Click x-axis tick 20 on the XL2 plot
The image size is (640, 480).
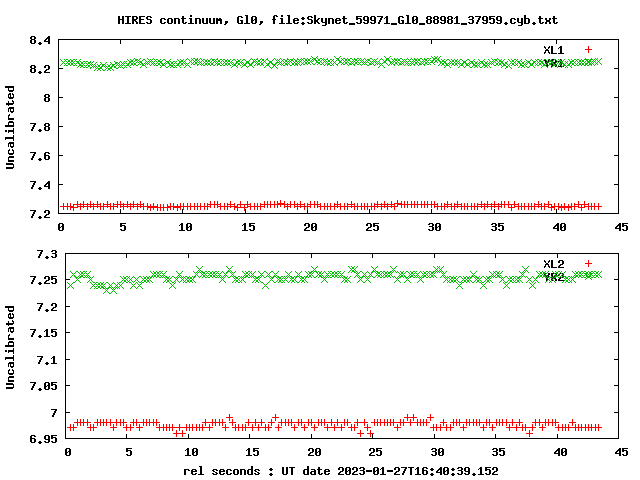(314, 452)
